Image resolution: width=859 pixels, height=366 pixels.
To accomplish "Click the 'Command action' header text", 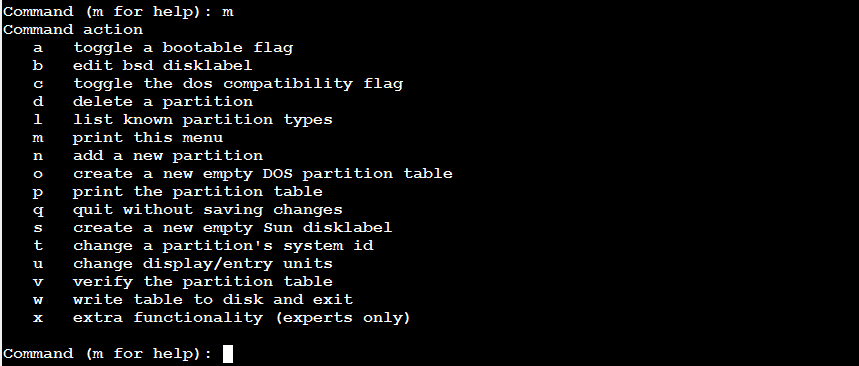I will click(x=73, y=30).
